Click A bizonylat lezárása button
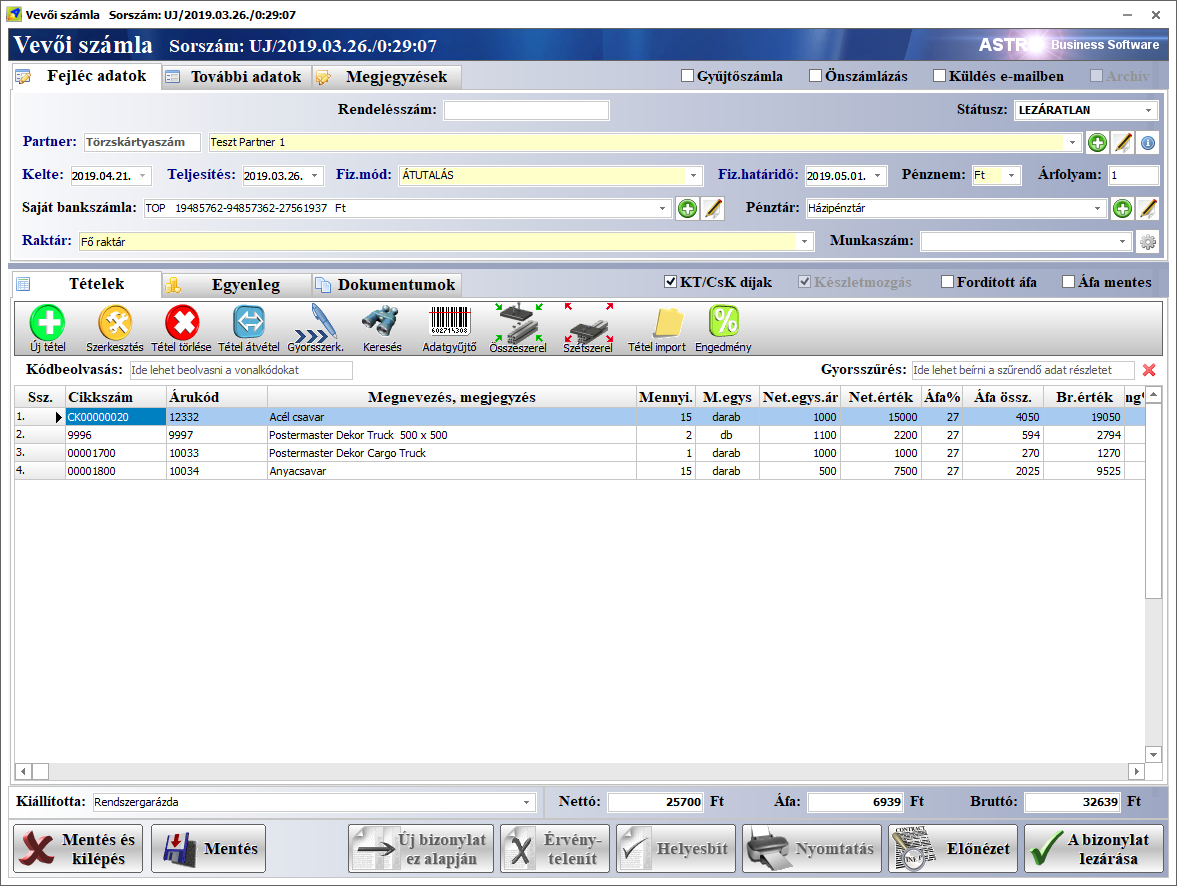1177x886 pixels. coord(1094,848)
